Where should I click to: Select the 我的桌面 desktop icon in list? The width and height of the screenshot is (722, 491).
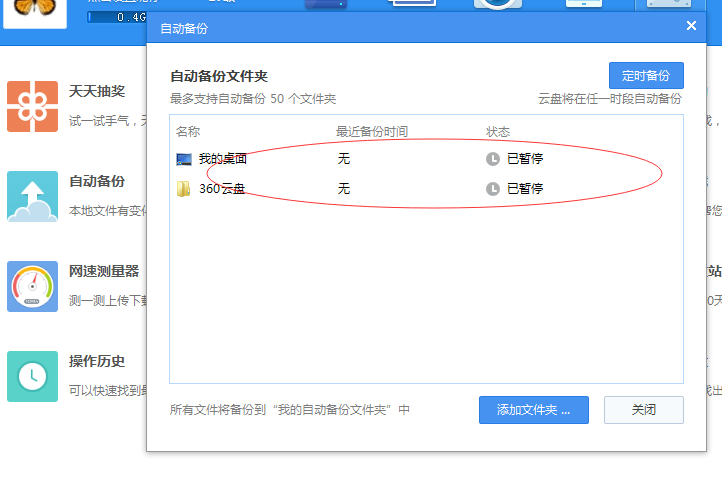(184, 159)
